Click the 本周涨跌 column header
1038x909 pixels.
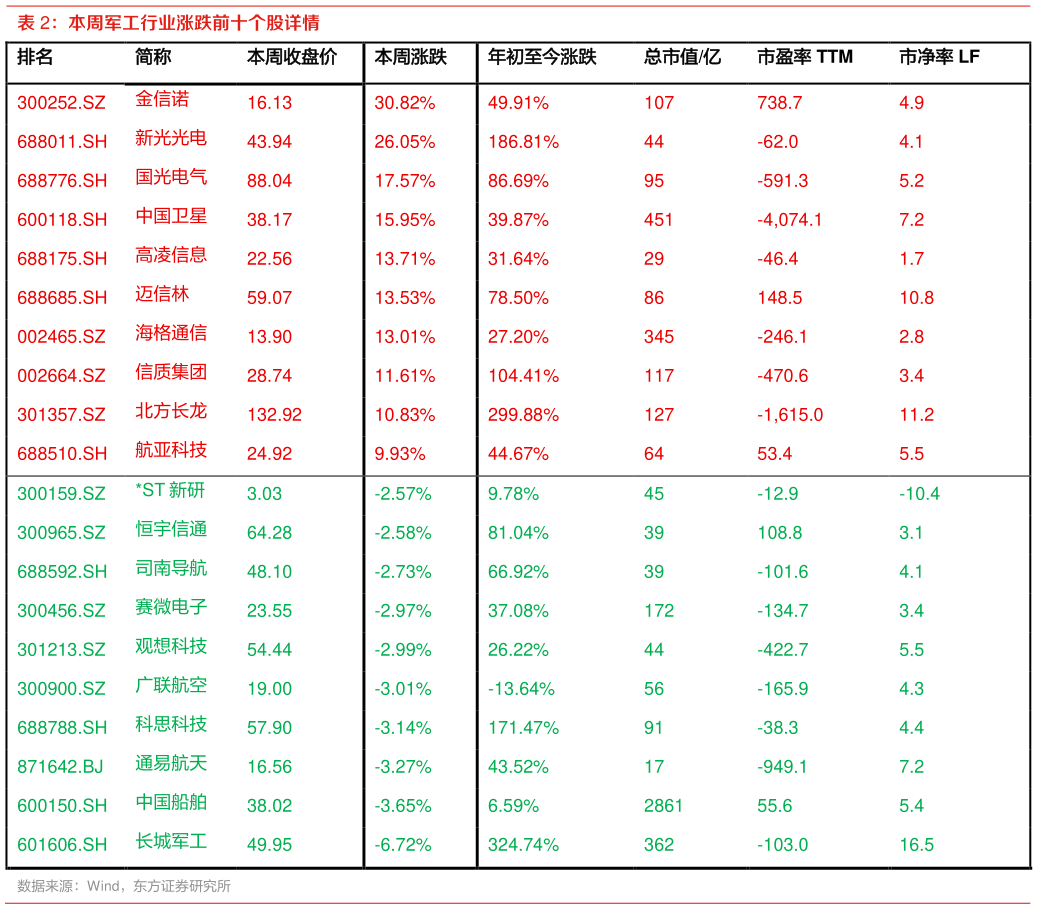click(x=410, y=58)
